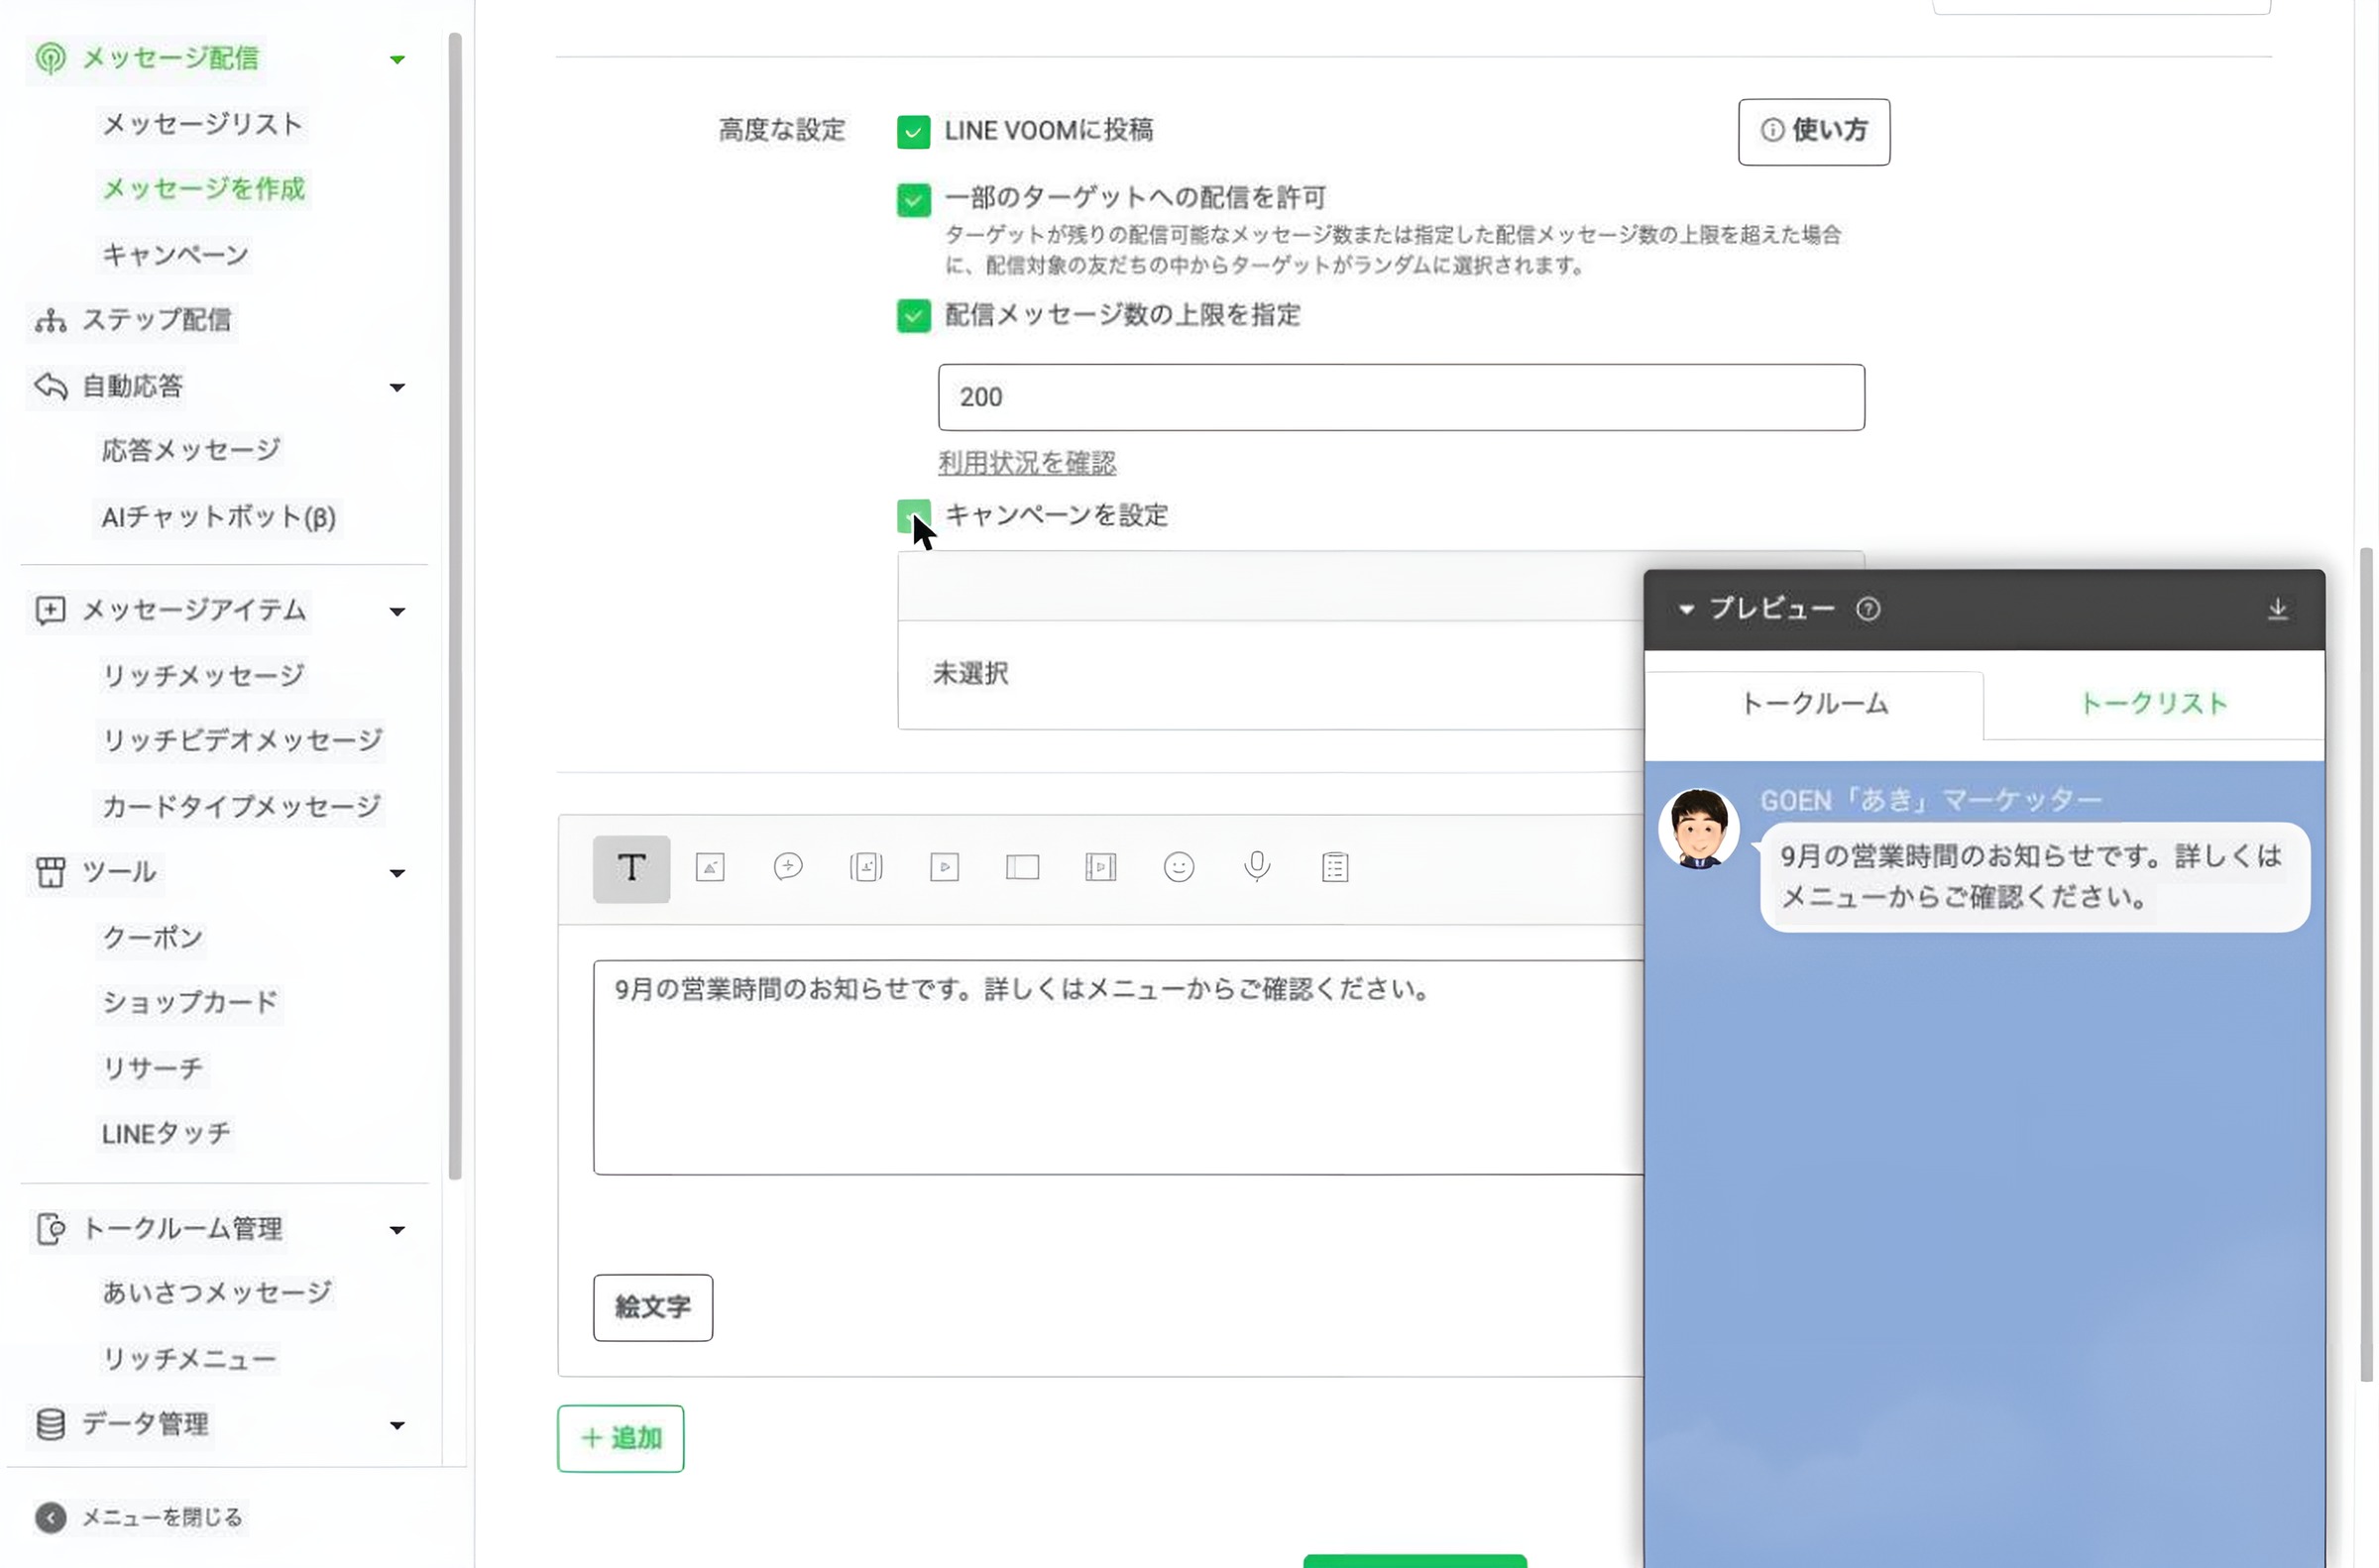Screen dimensions: 2379x1568
Task: Uncheck the LINE VOOMに投稿 checkbox
Action: (x=913, y=131)
